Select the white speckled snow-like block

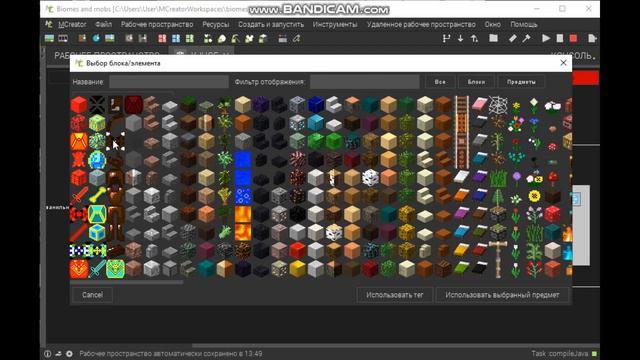tap(370, 177)
